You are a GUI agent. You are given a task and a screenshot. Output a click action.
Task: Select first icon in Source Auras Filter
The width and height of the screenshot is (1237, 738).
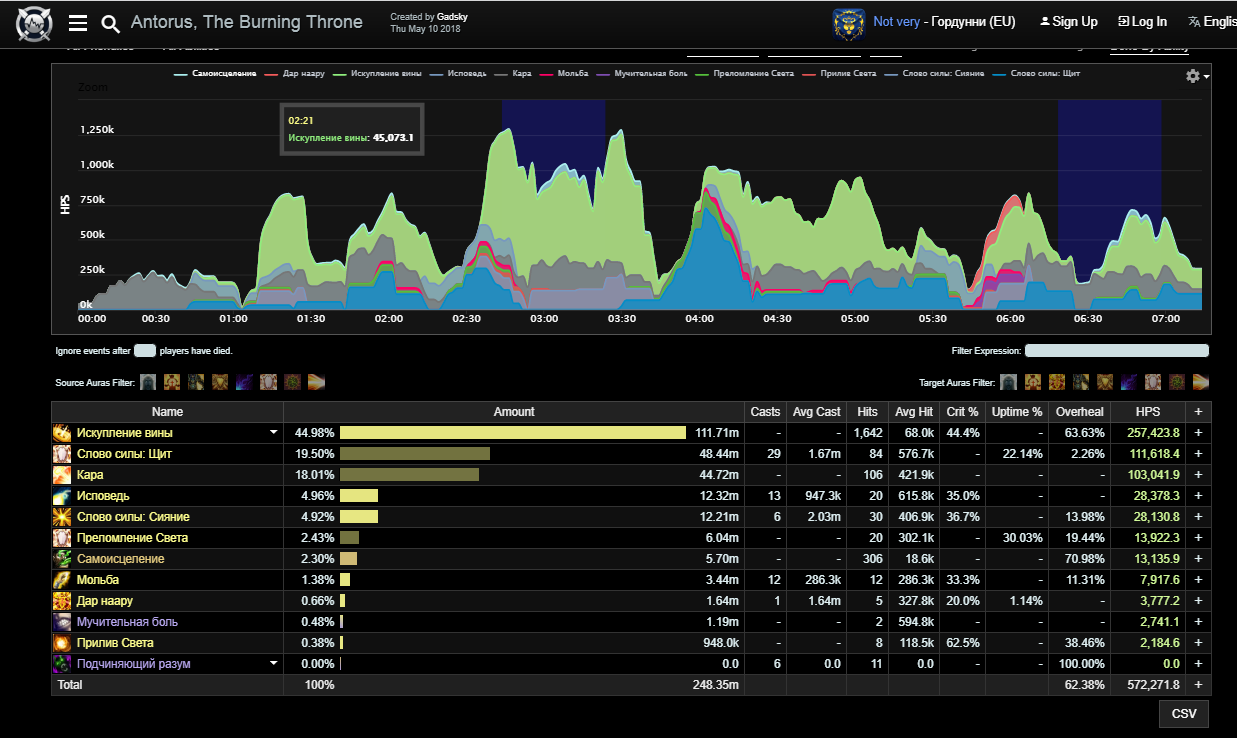point(148,382)
